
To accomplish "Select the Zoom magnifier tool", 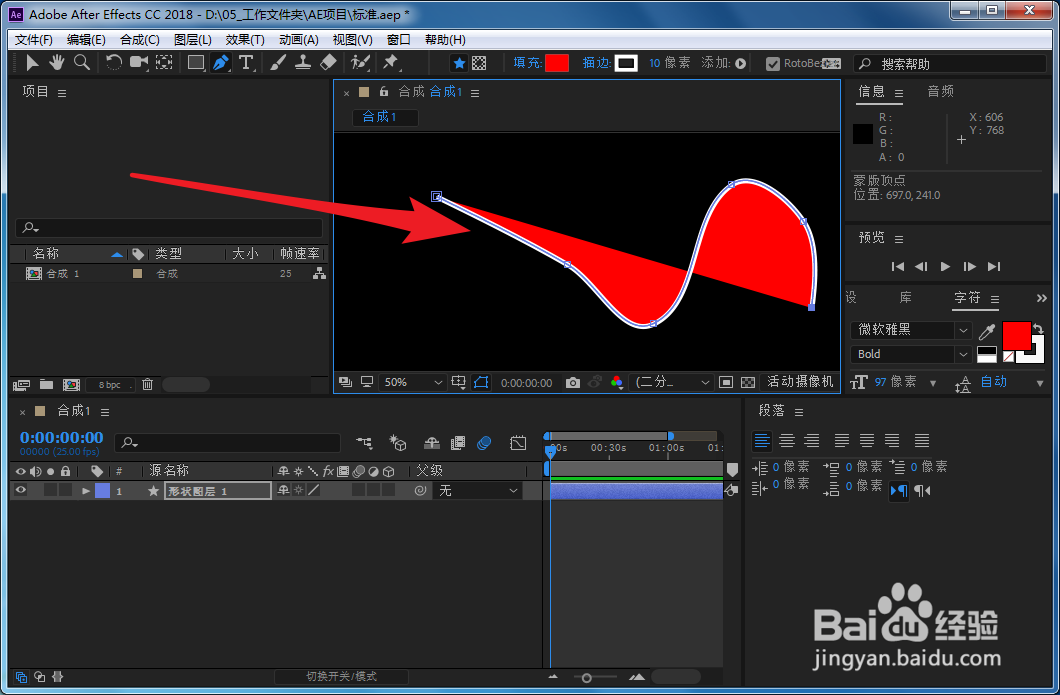I will [82, 63].
